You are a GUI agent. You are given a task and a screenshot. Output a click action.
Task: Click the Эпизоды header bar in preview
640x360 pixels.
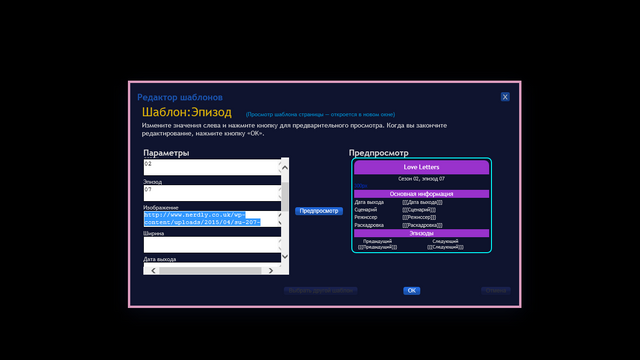pos(421,233)
